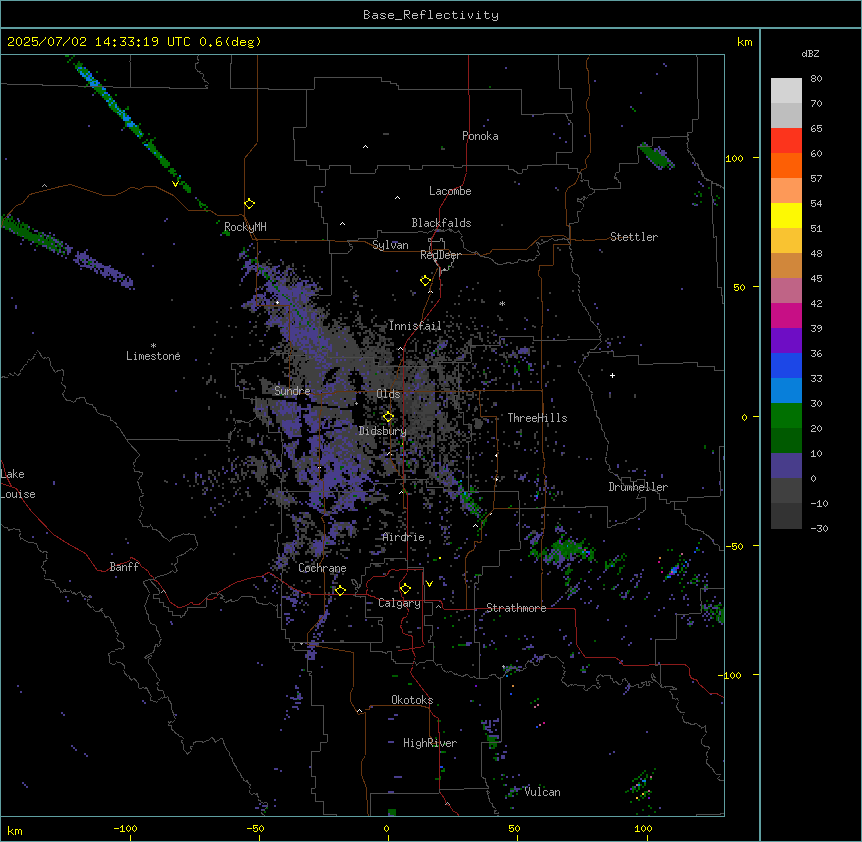The image size is (862, 842).
Task: Select the Innisfail city label
Action: [x=415, y=326]
